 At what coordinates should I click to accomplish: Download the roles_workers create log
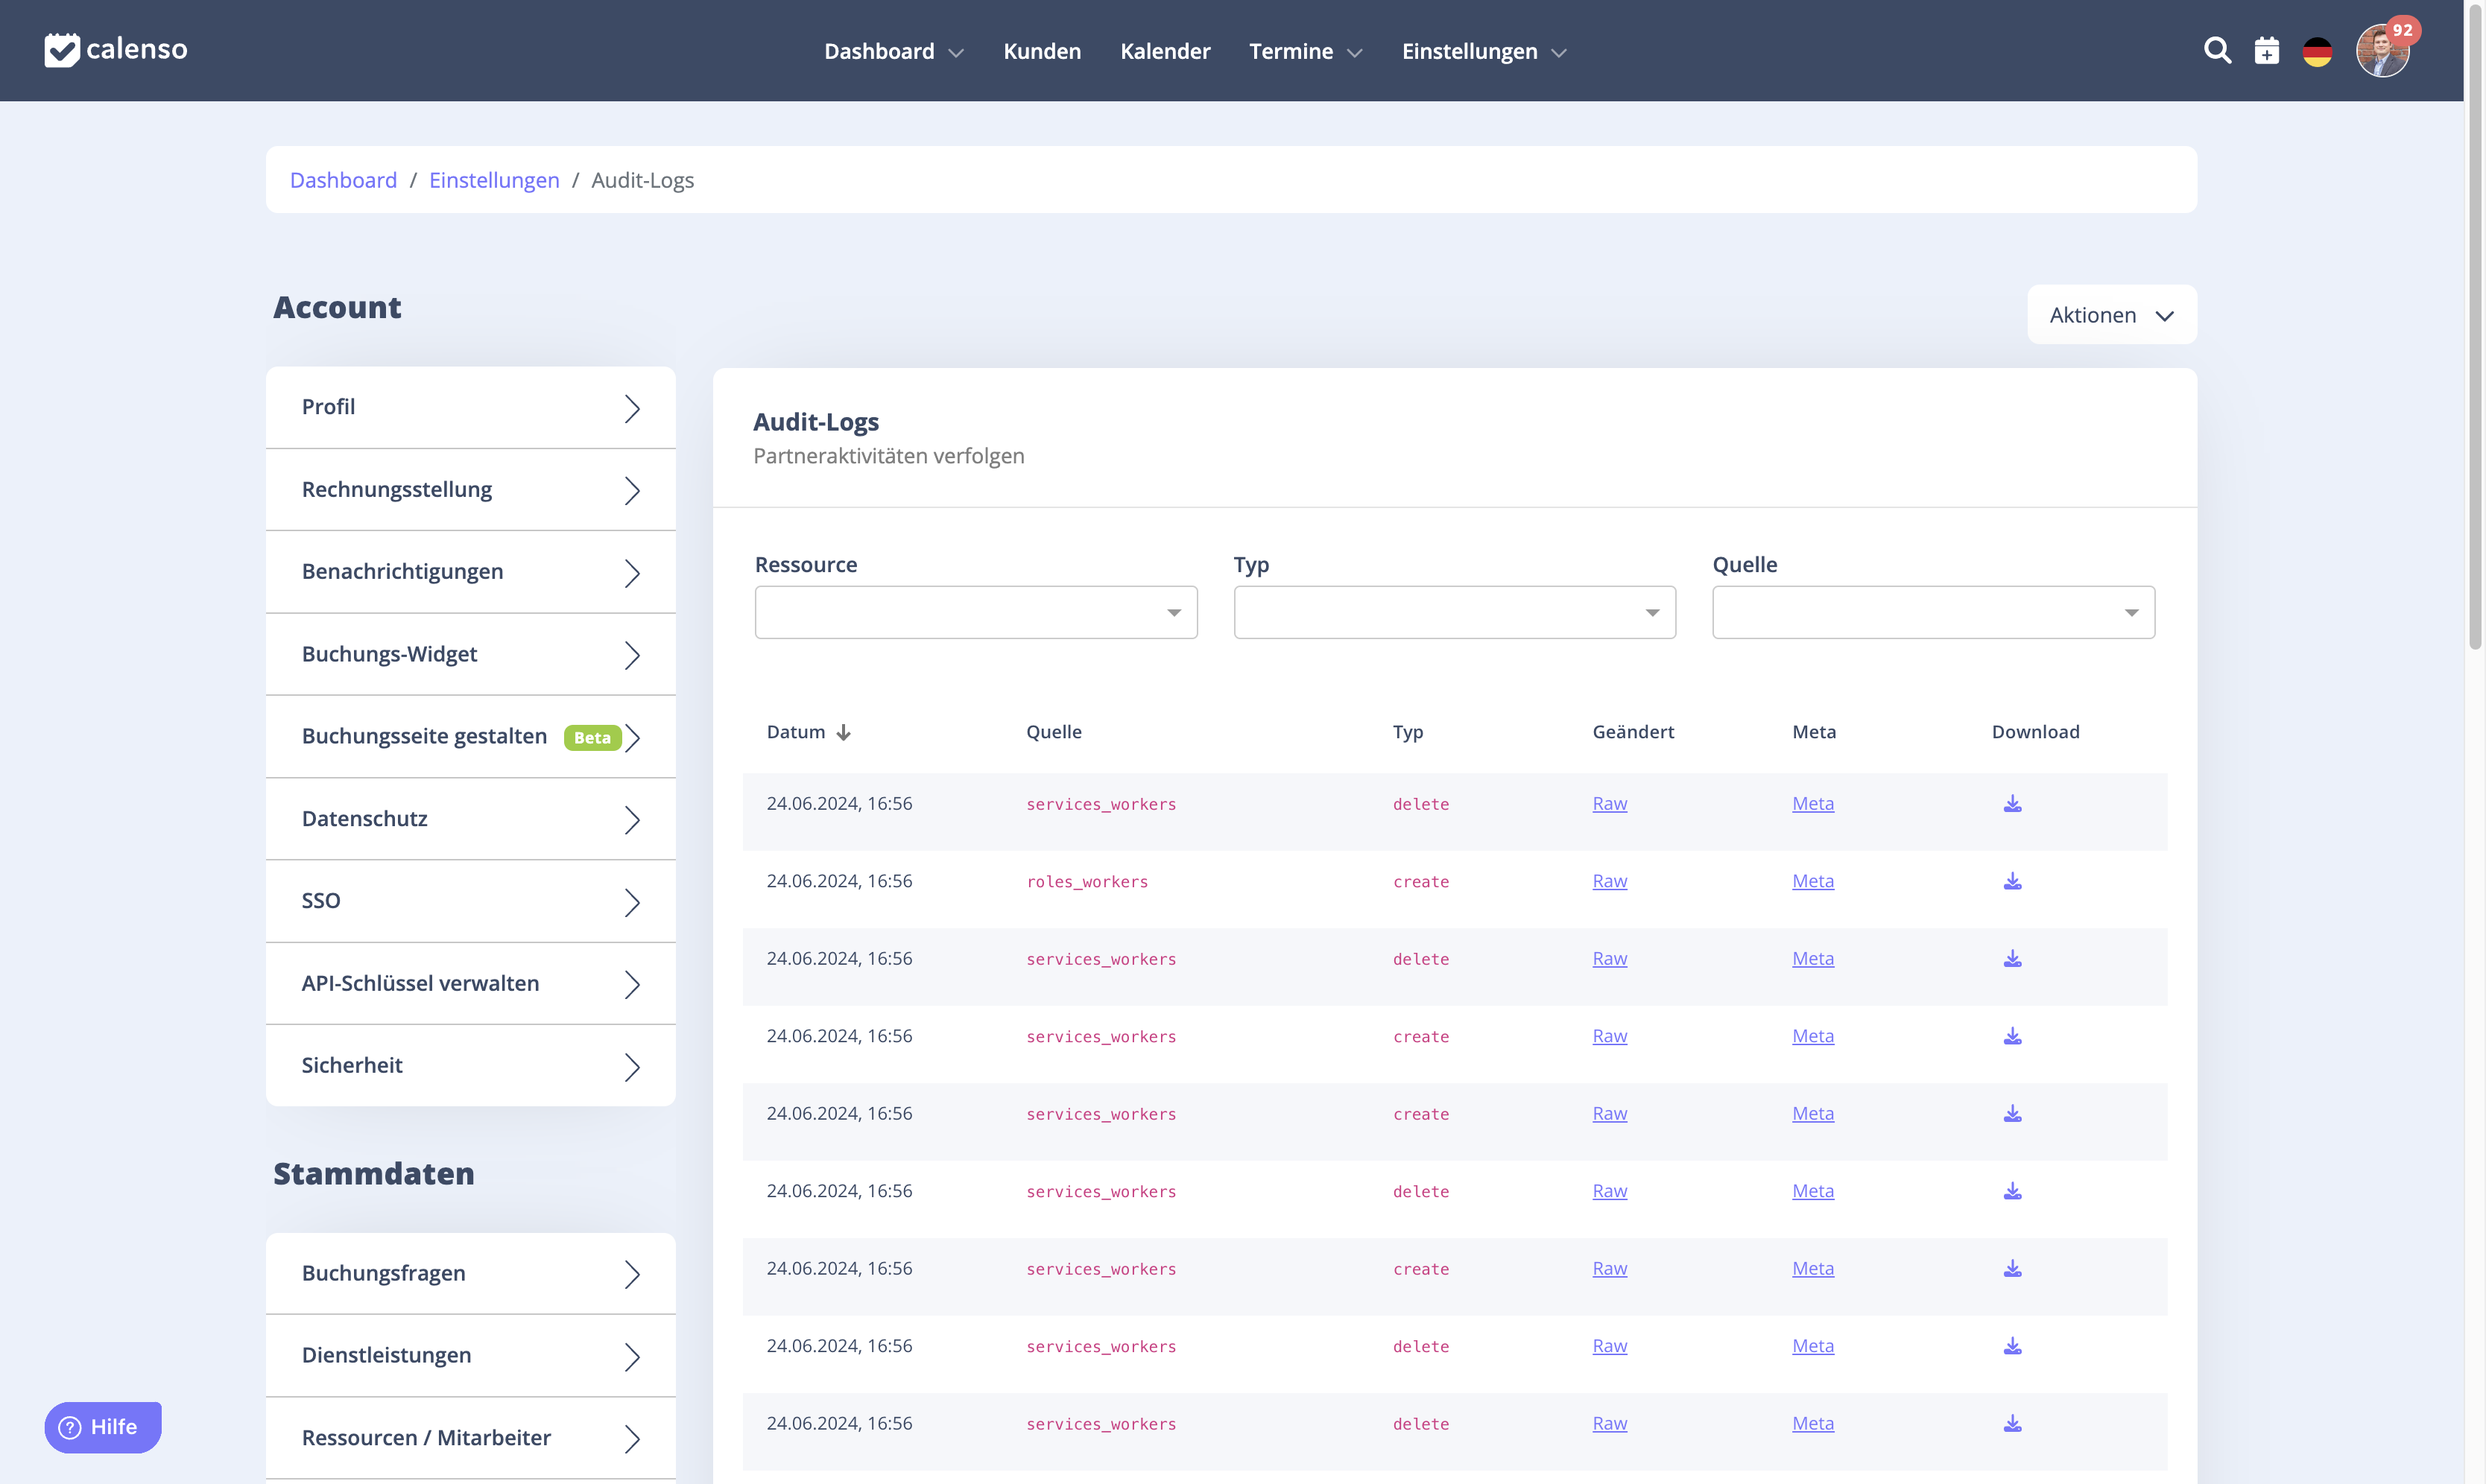tap(2012, 881)
